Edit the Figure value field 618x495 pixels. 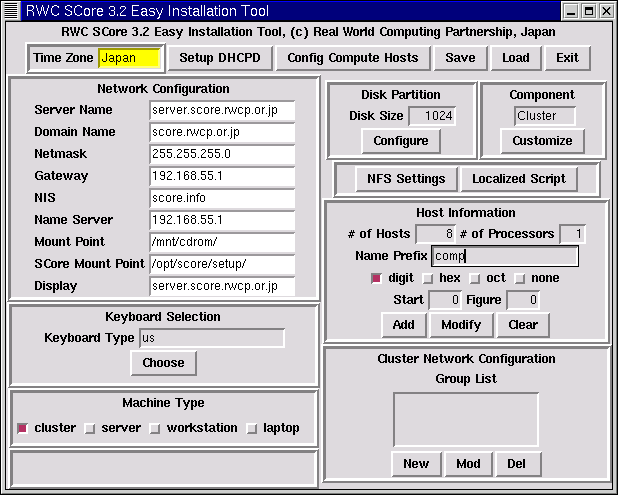pos(523,300)
